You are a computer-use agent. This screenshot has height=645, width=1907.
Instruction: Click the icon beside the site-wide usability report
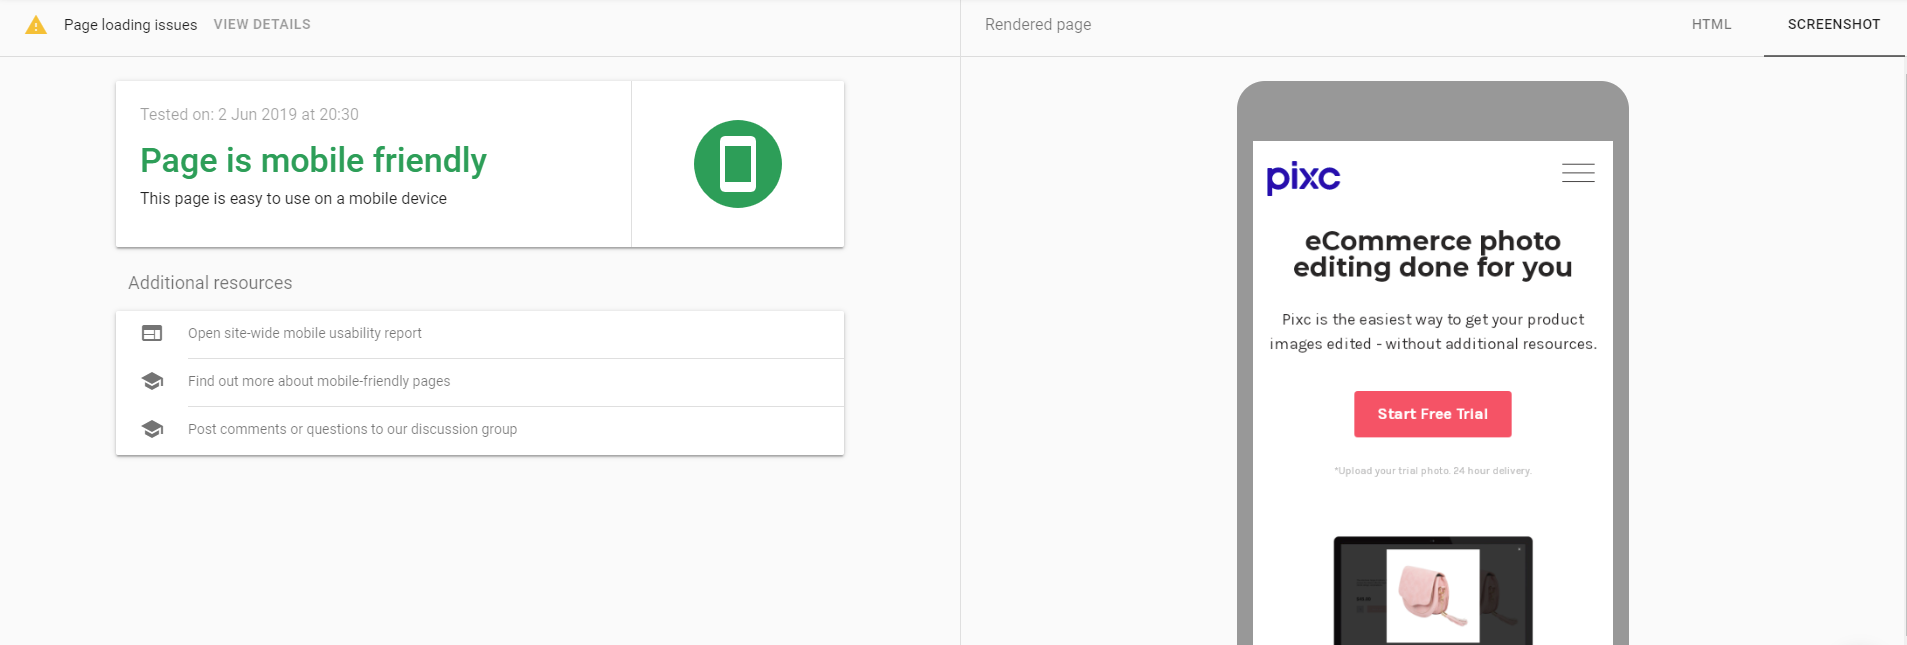(152, 333)
